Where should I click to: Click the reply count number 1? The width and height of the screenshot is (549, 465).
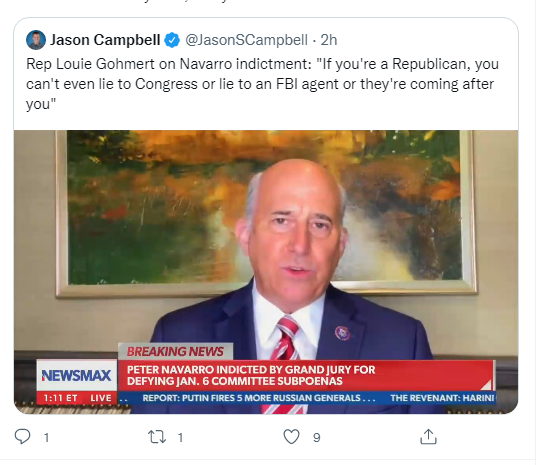click(46, 437)
